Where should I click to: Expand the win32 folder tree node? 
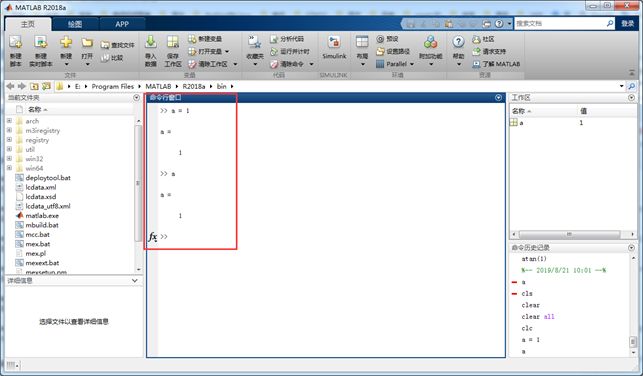[9, 159]
